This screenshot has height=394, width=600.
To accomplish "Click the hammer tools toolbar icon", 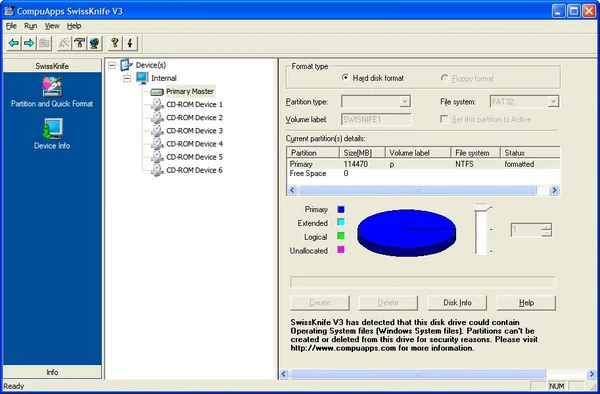I will pos(79,43).
